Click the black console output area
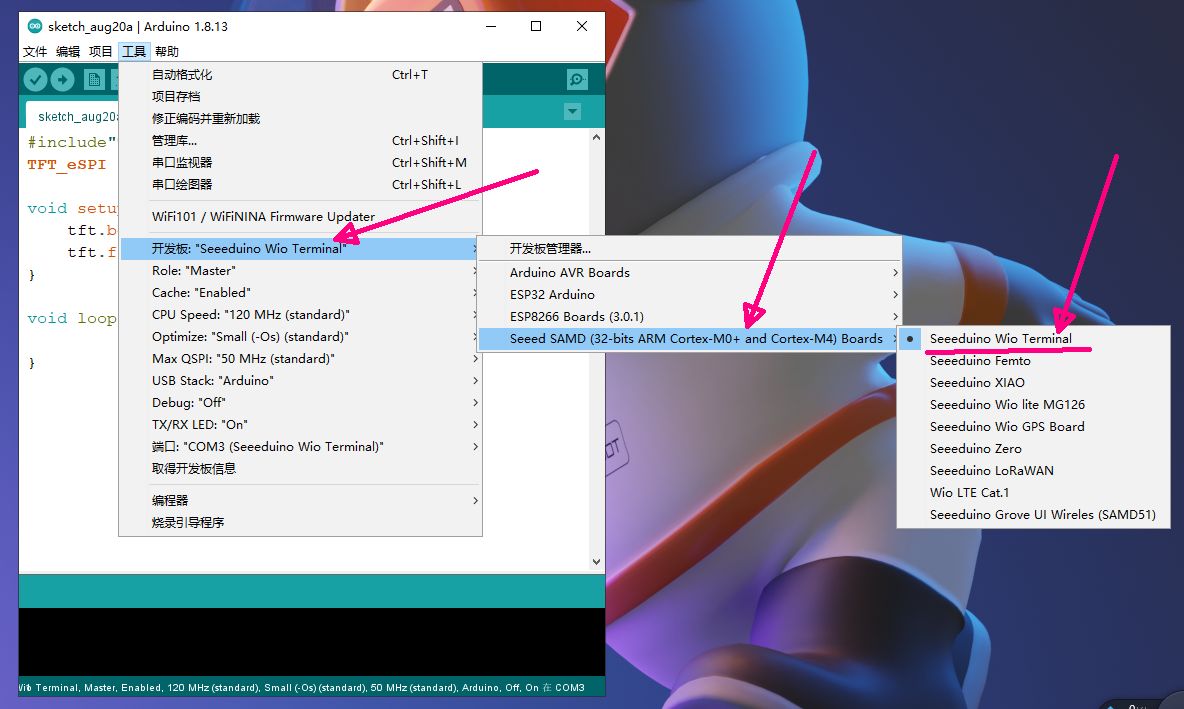 (312, 642)
